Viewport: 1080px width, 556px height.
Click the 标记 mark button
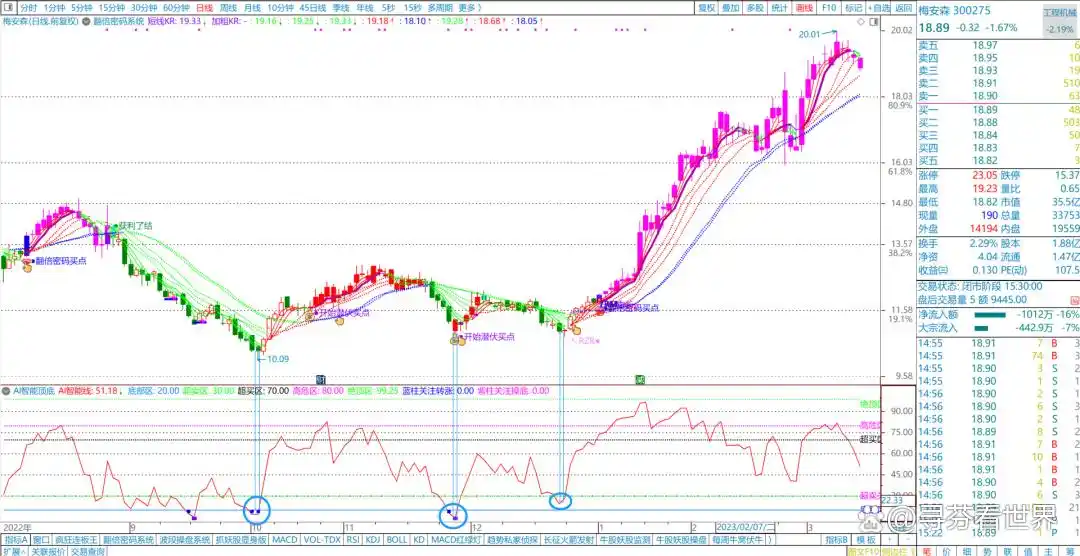[x=853, y=8]
